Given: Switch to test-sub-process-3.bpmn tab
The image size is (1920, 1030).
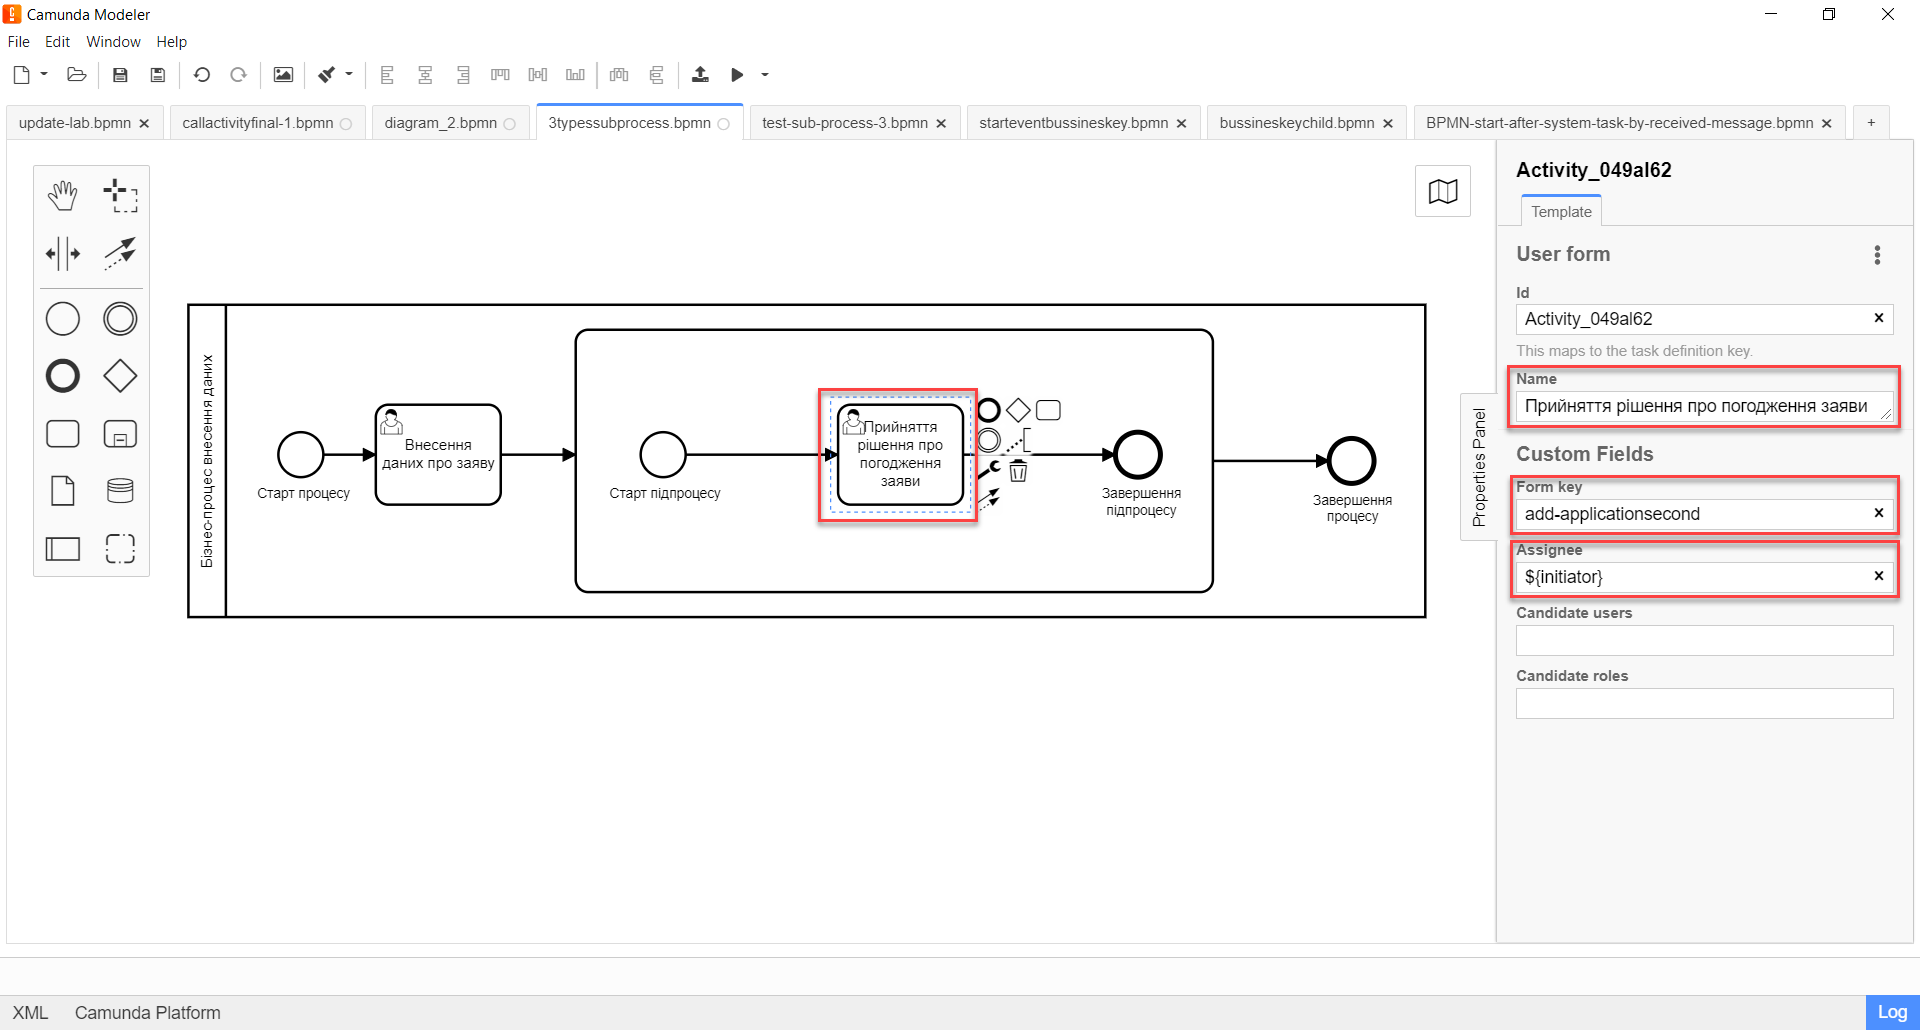Looking at the screenshot, I should [x=845, y=123].
